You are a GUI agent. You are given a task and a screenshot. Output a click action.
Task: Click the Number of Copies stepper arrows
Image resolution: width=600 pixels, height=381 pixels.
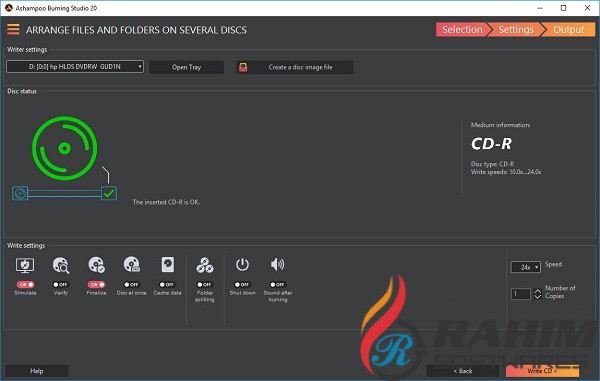[x=537, y=294]
